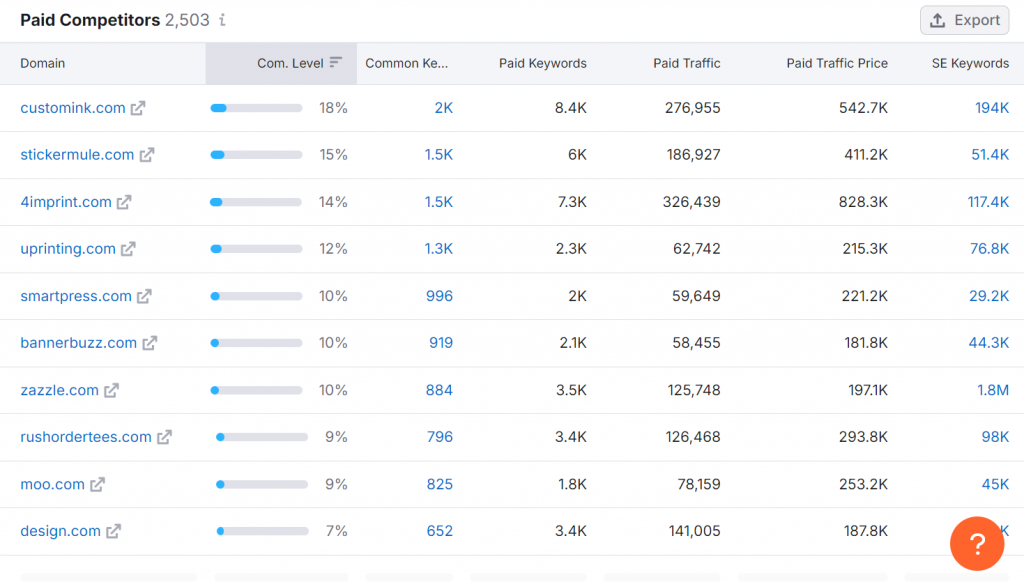The width and height of the screenshot is (1024, 582).
Task: Open external link icon beside customink.com
Action: 138,108
